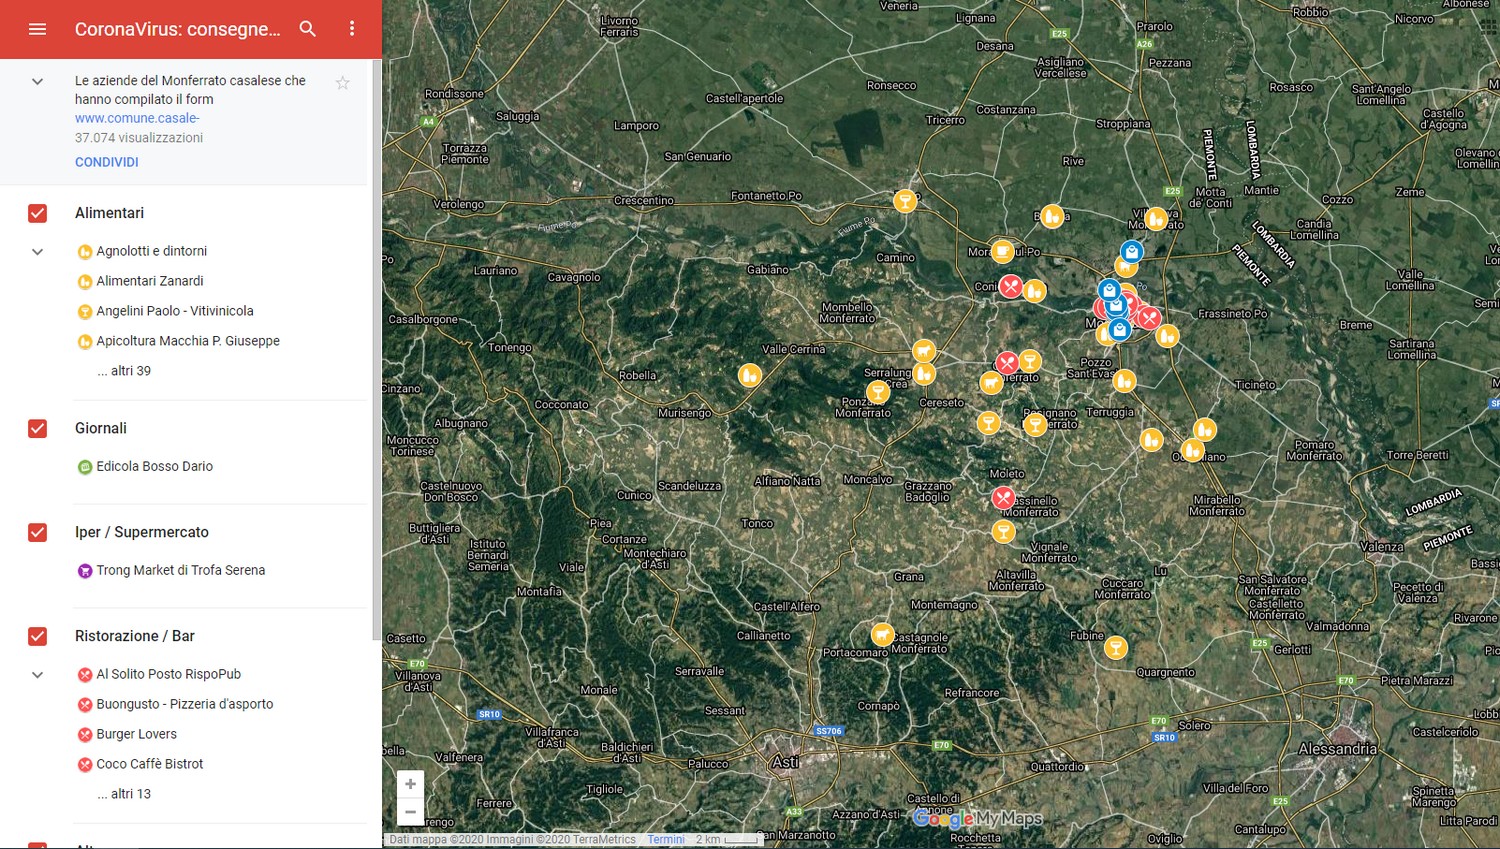Toggle the Alimentari layer checkbox

tap(38, 213)
